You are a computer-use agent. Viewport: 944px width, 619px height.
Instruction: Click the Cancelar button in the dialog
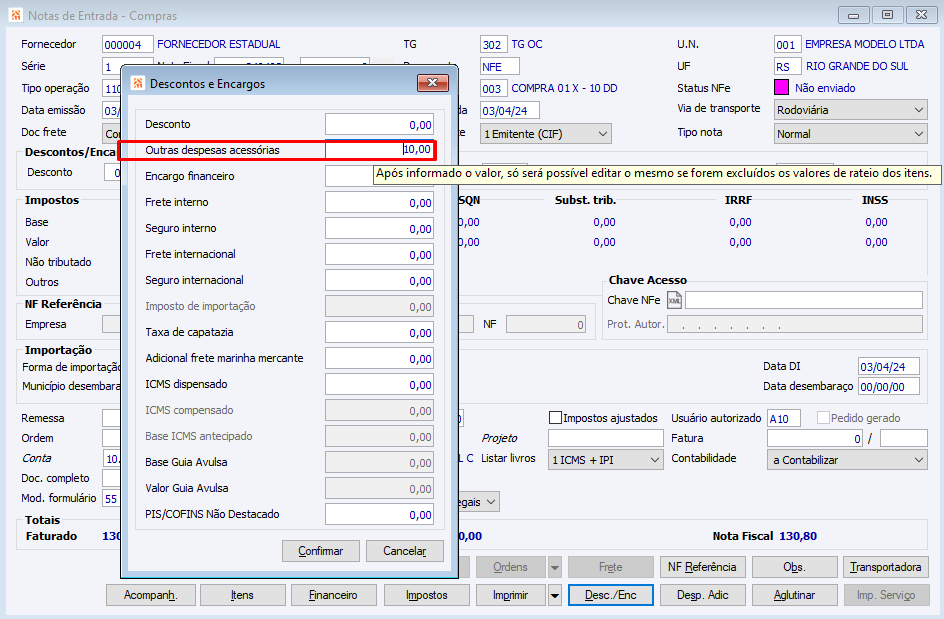405,551
